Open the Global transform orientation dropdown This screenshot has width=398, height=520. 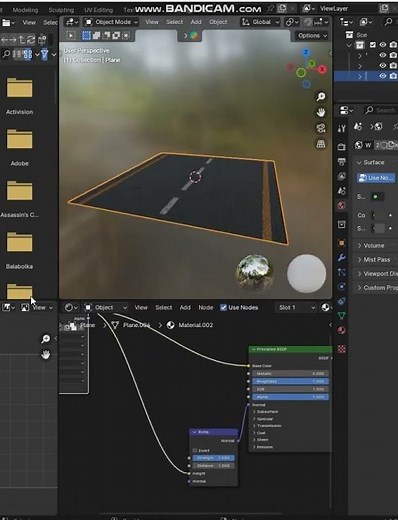tap(260, 22)
